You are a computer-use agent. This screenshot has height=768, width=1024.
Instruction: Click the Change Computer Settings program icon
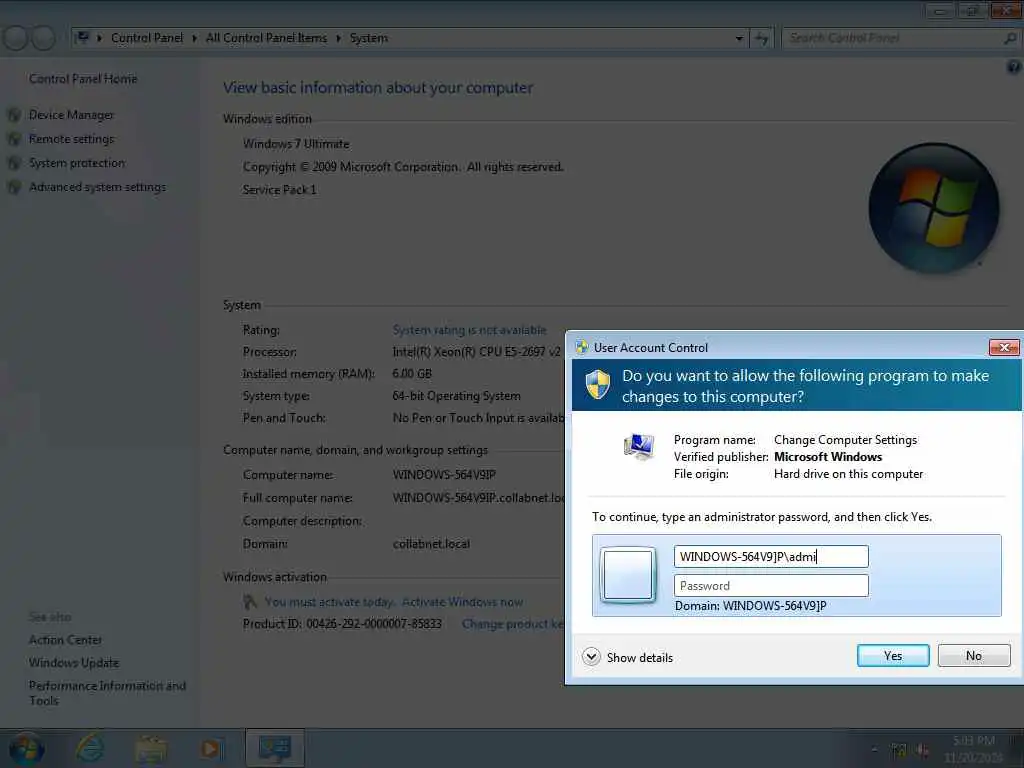[639, 447]
